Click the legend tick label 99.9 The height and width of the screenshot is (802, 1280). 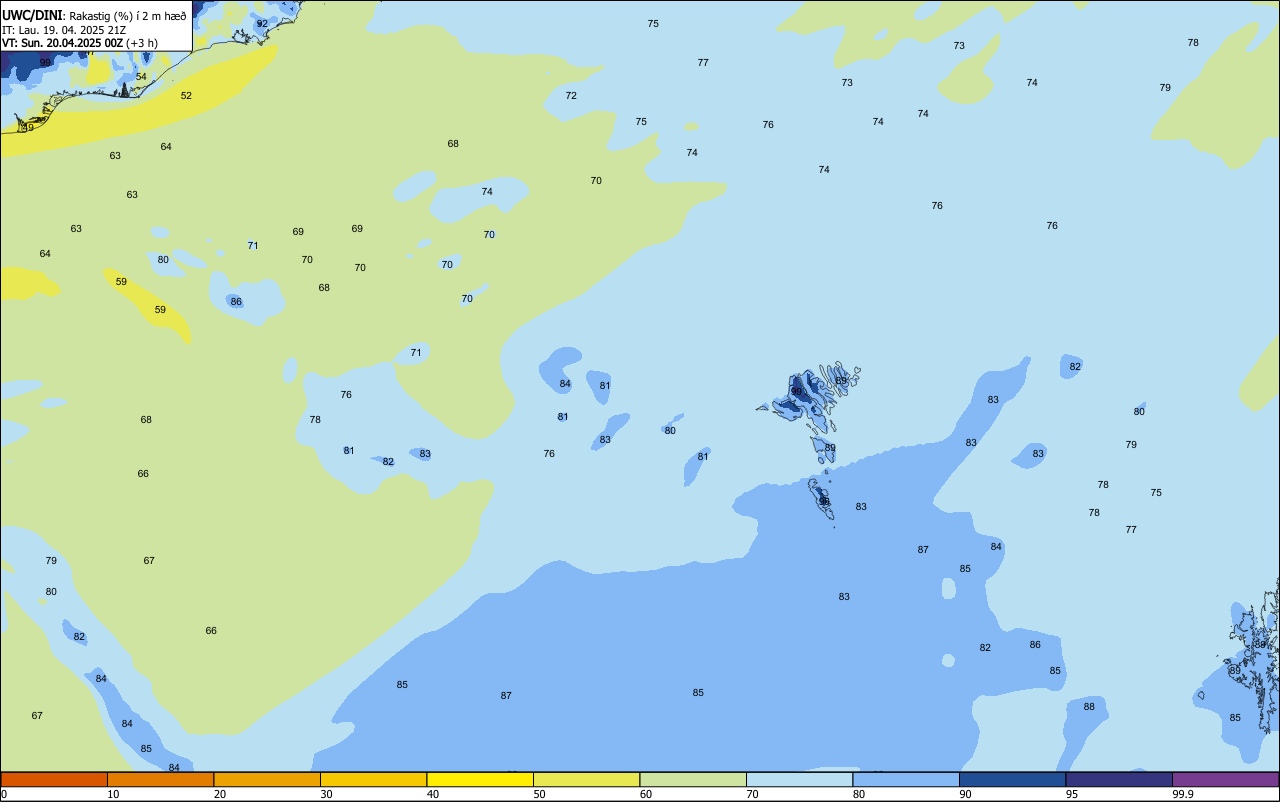1183,794
